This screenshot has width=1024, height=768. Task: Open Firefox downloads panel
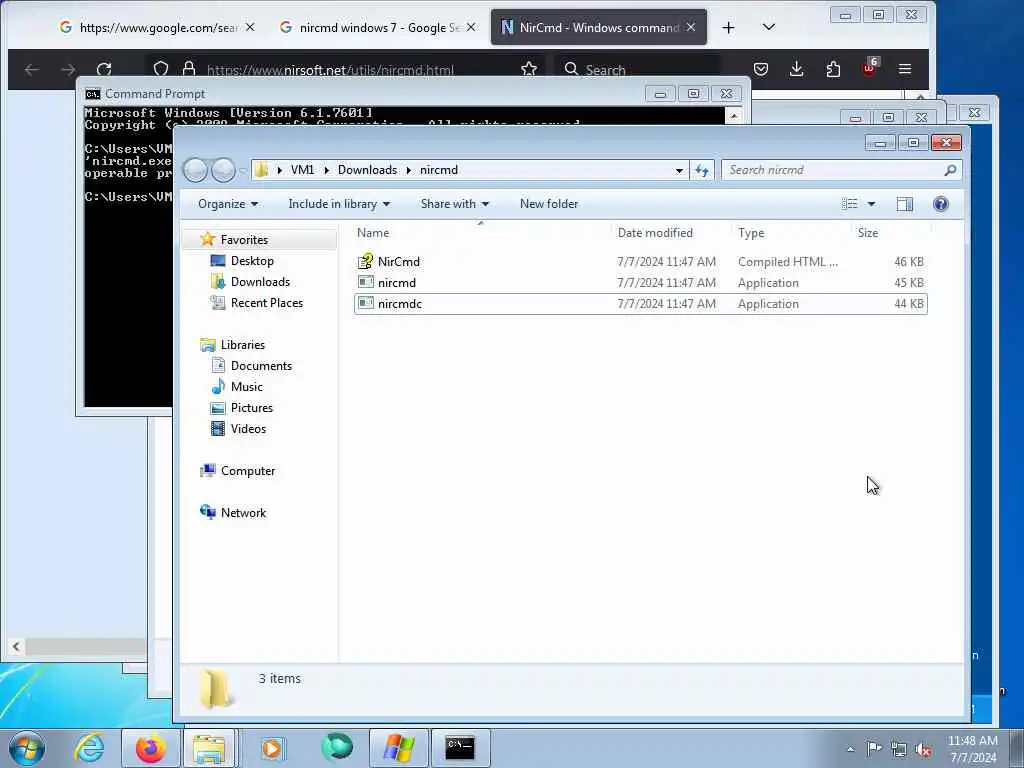click(796, 69)
